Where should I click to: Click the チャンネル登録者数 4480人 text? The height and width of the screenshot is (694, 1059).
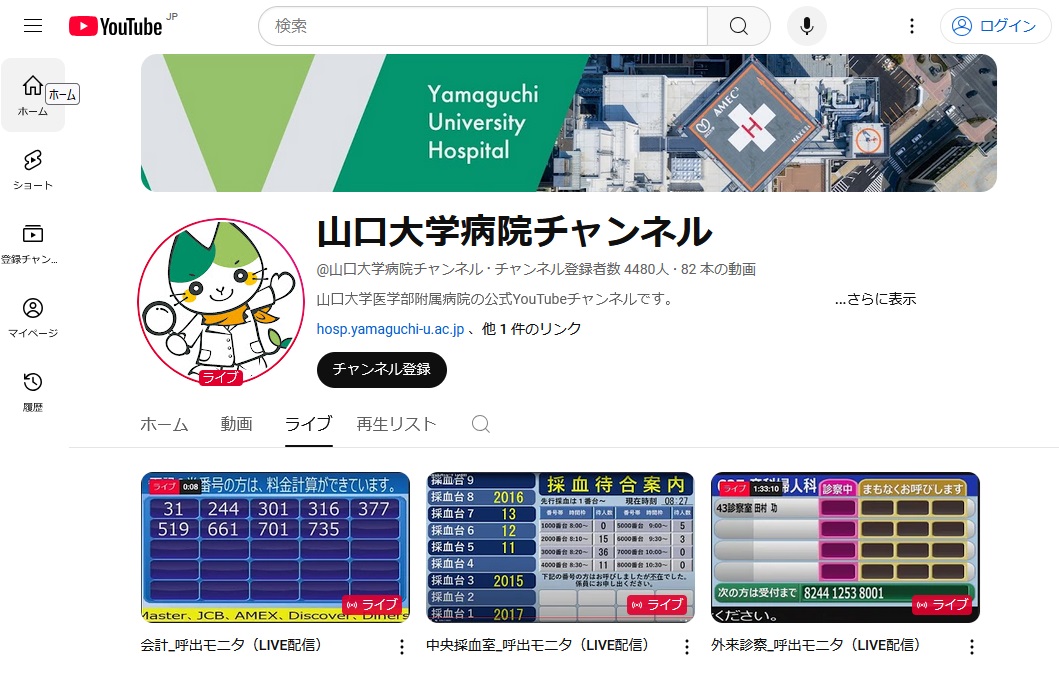click(582, 269)
